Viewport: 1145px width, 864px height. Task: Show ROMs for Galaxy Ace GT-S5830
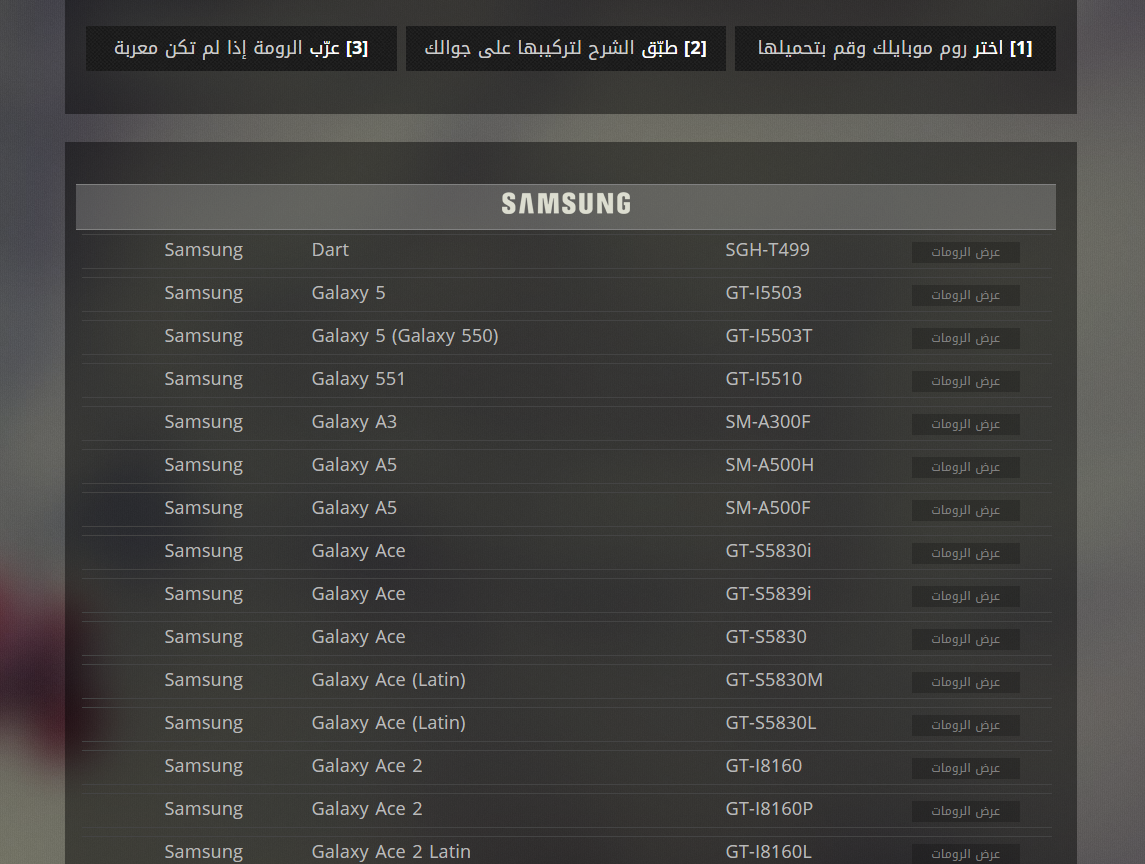coord(965,640)
